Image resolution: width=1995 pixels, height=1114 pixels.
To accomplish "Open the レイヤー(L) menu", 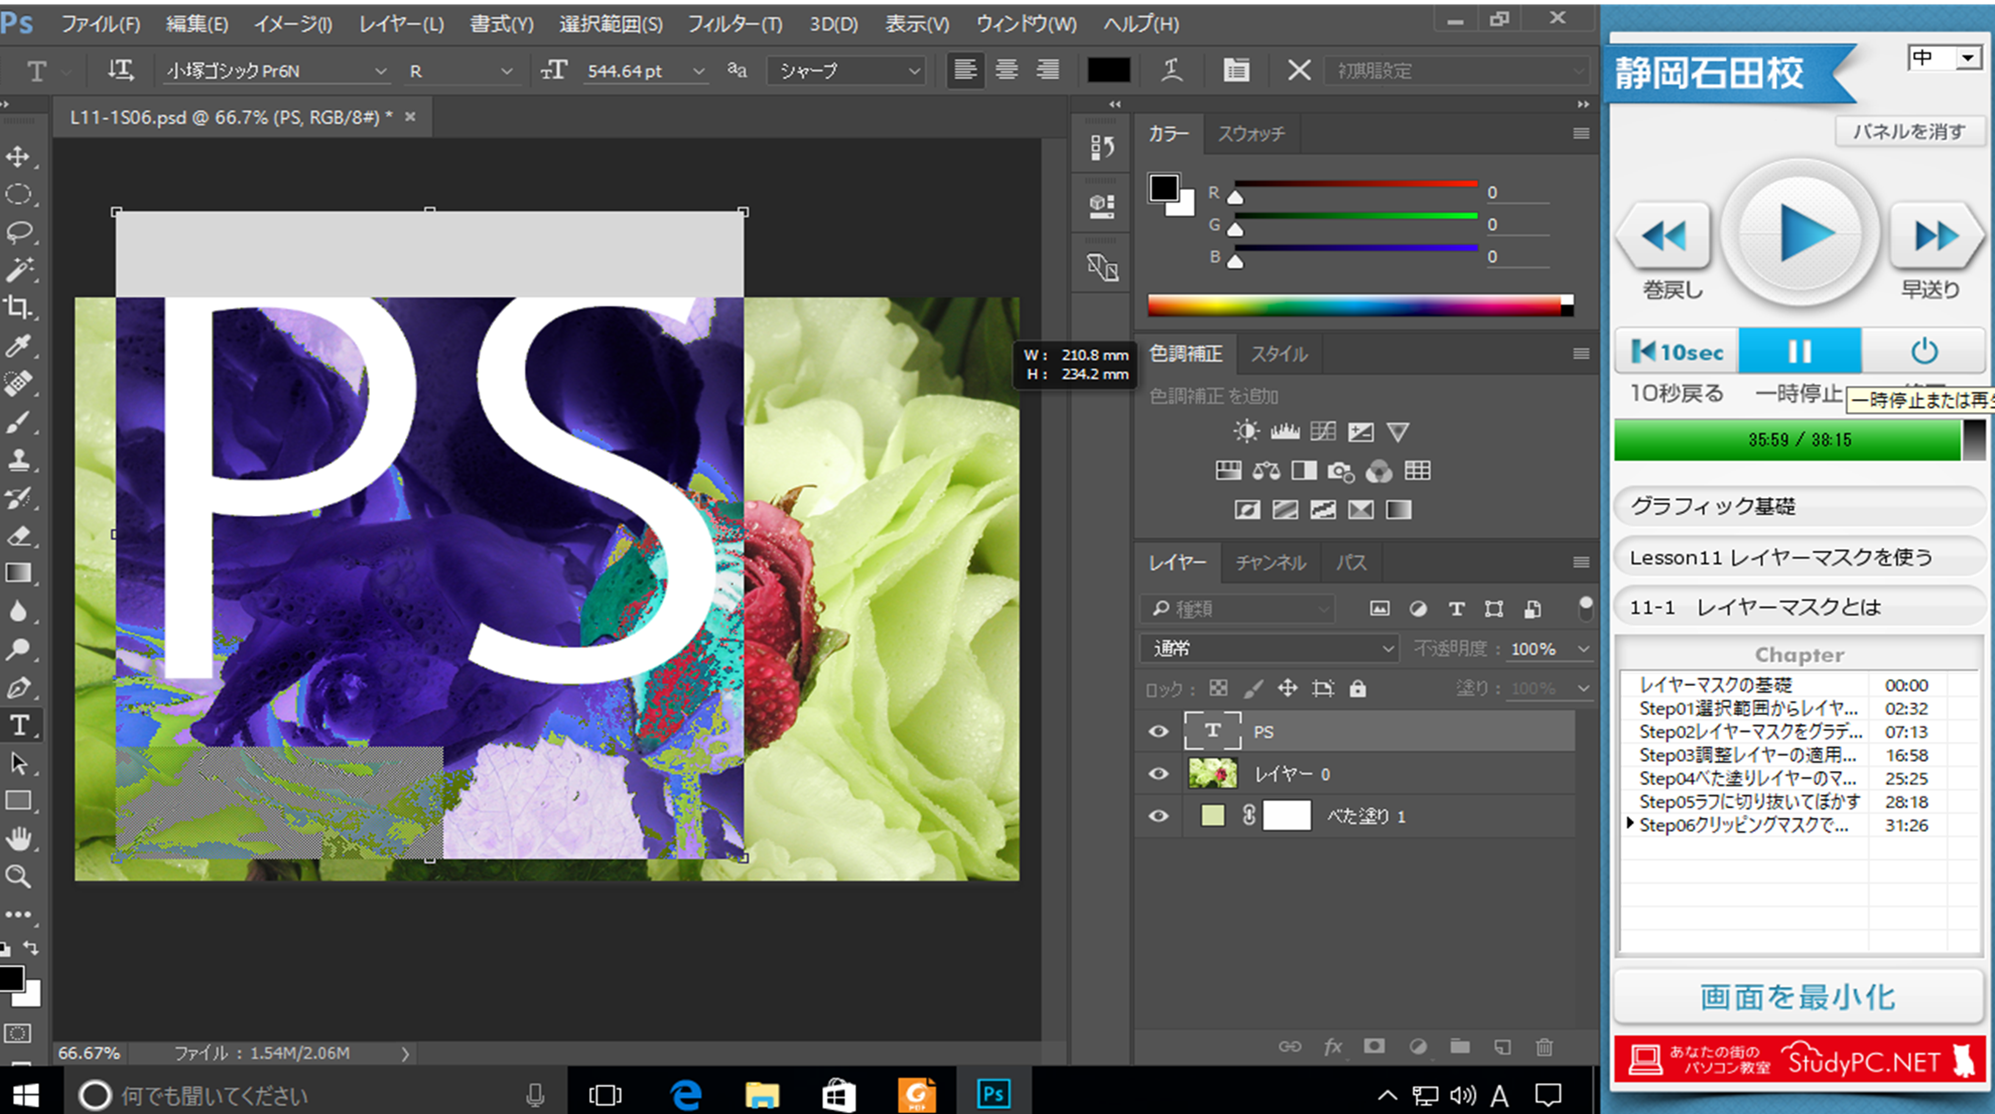I will (401, 24).
